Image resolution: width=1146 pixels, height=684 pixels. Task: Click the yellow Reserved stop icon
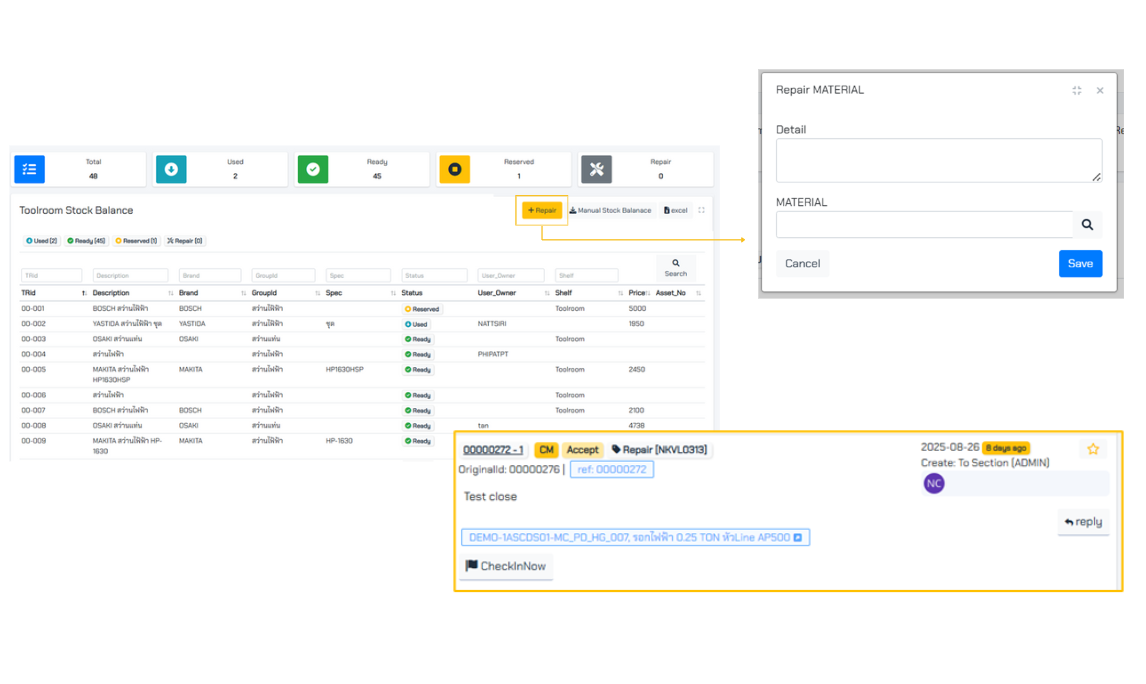coord(454,169)
